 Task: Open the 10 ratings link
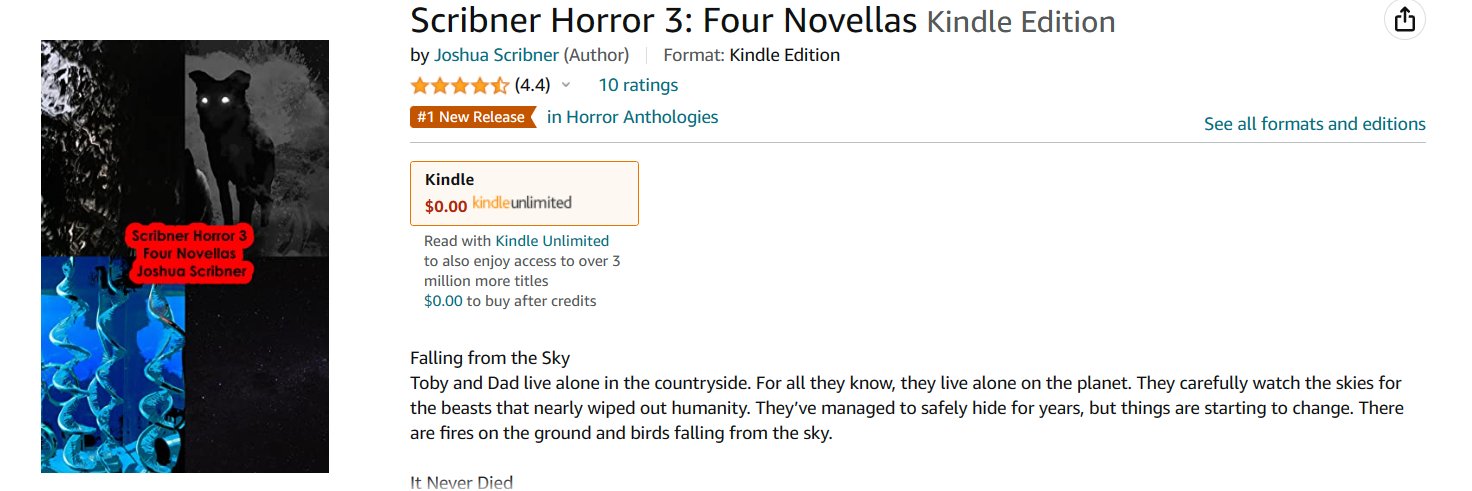pos(638,85)
